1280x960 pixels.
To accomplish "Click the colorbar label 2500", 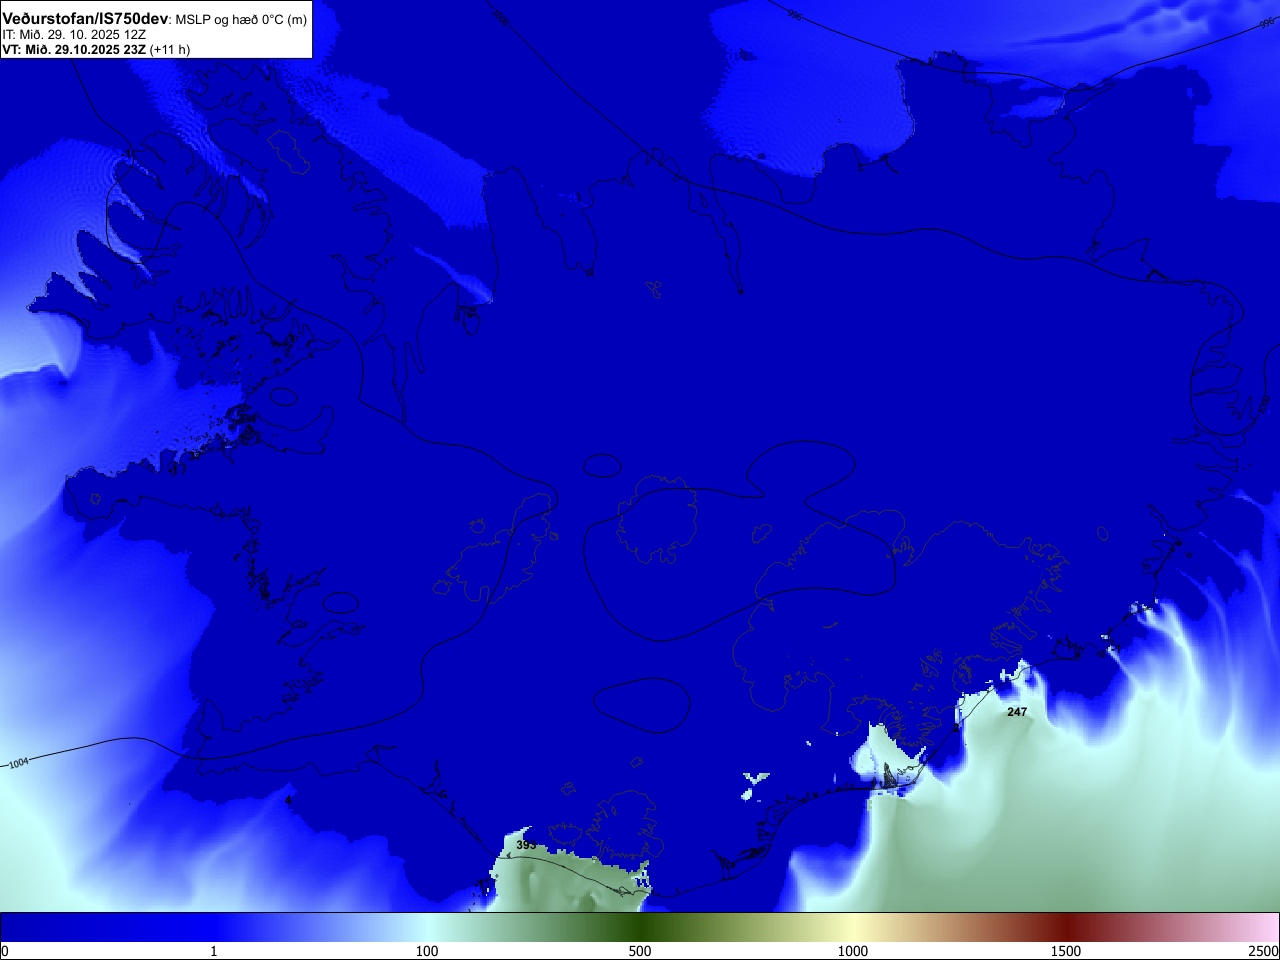I will click(x=1264, y=951).
